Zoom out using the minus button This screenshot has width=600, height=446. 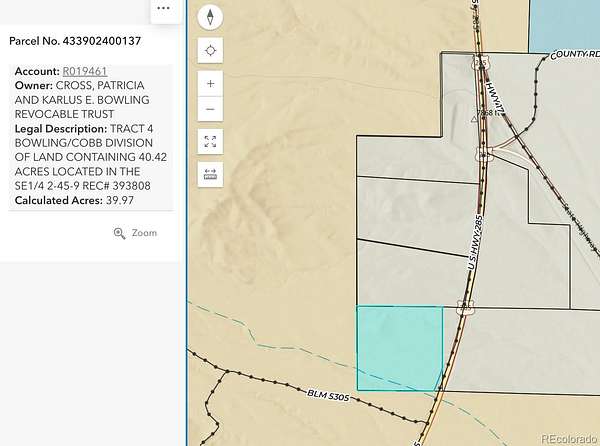click(x=211, y=109)
